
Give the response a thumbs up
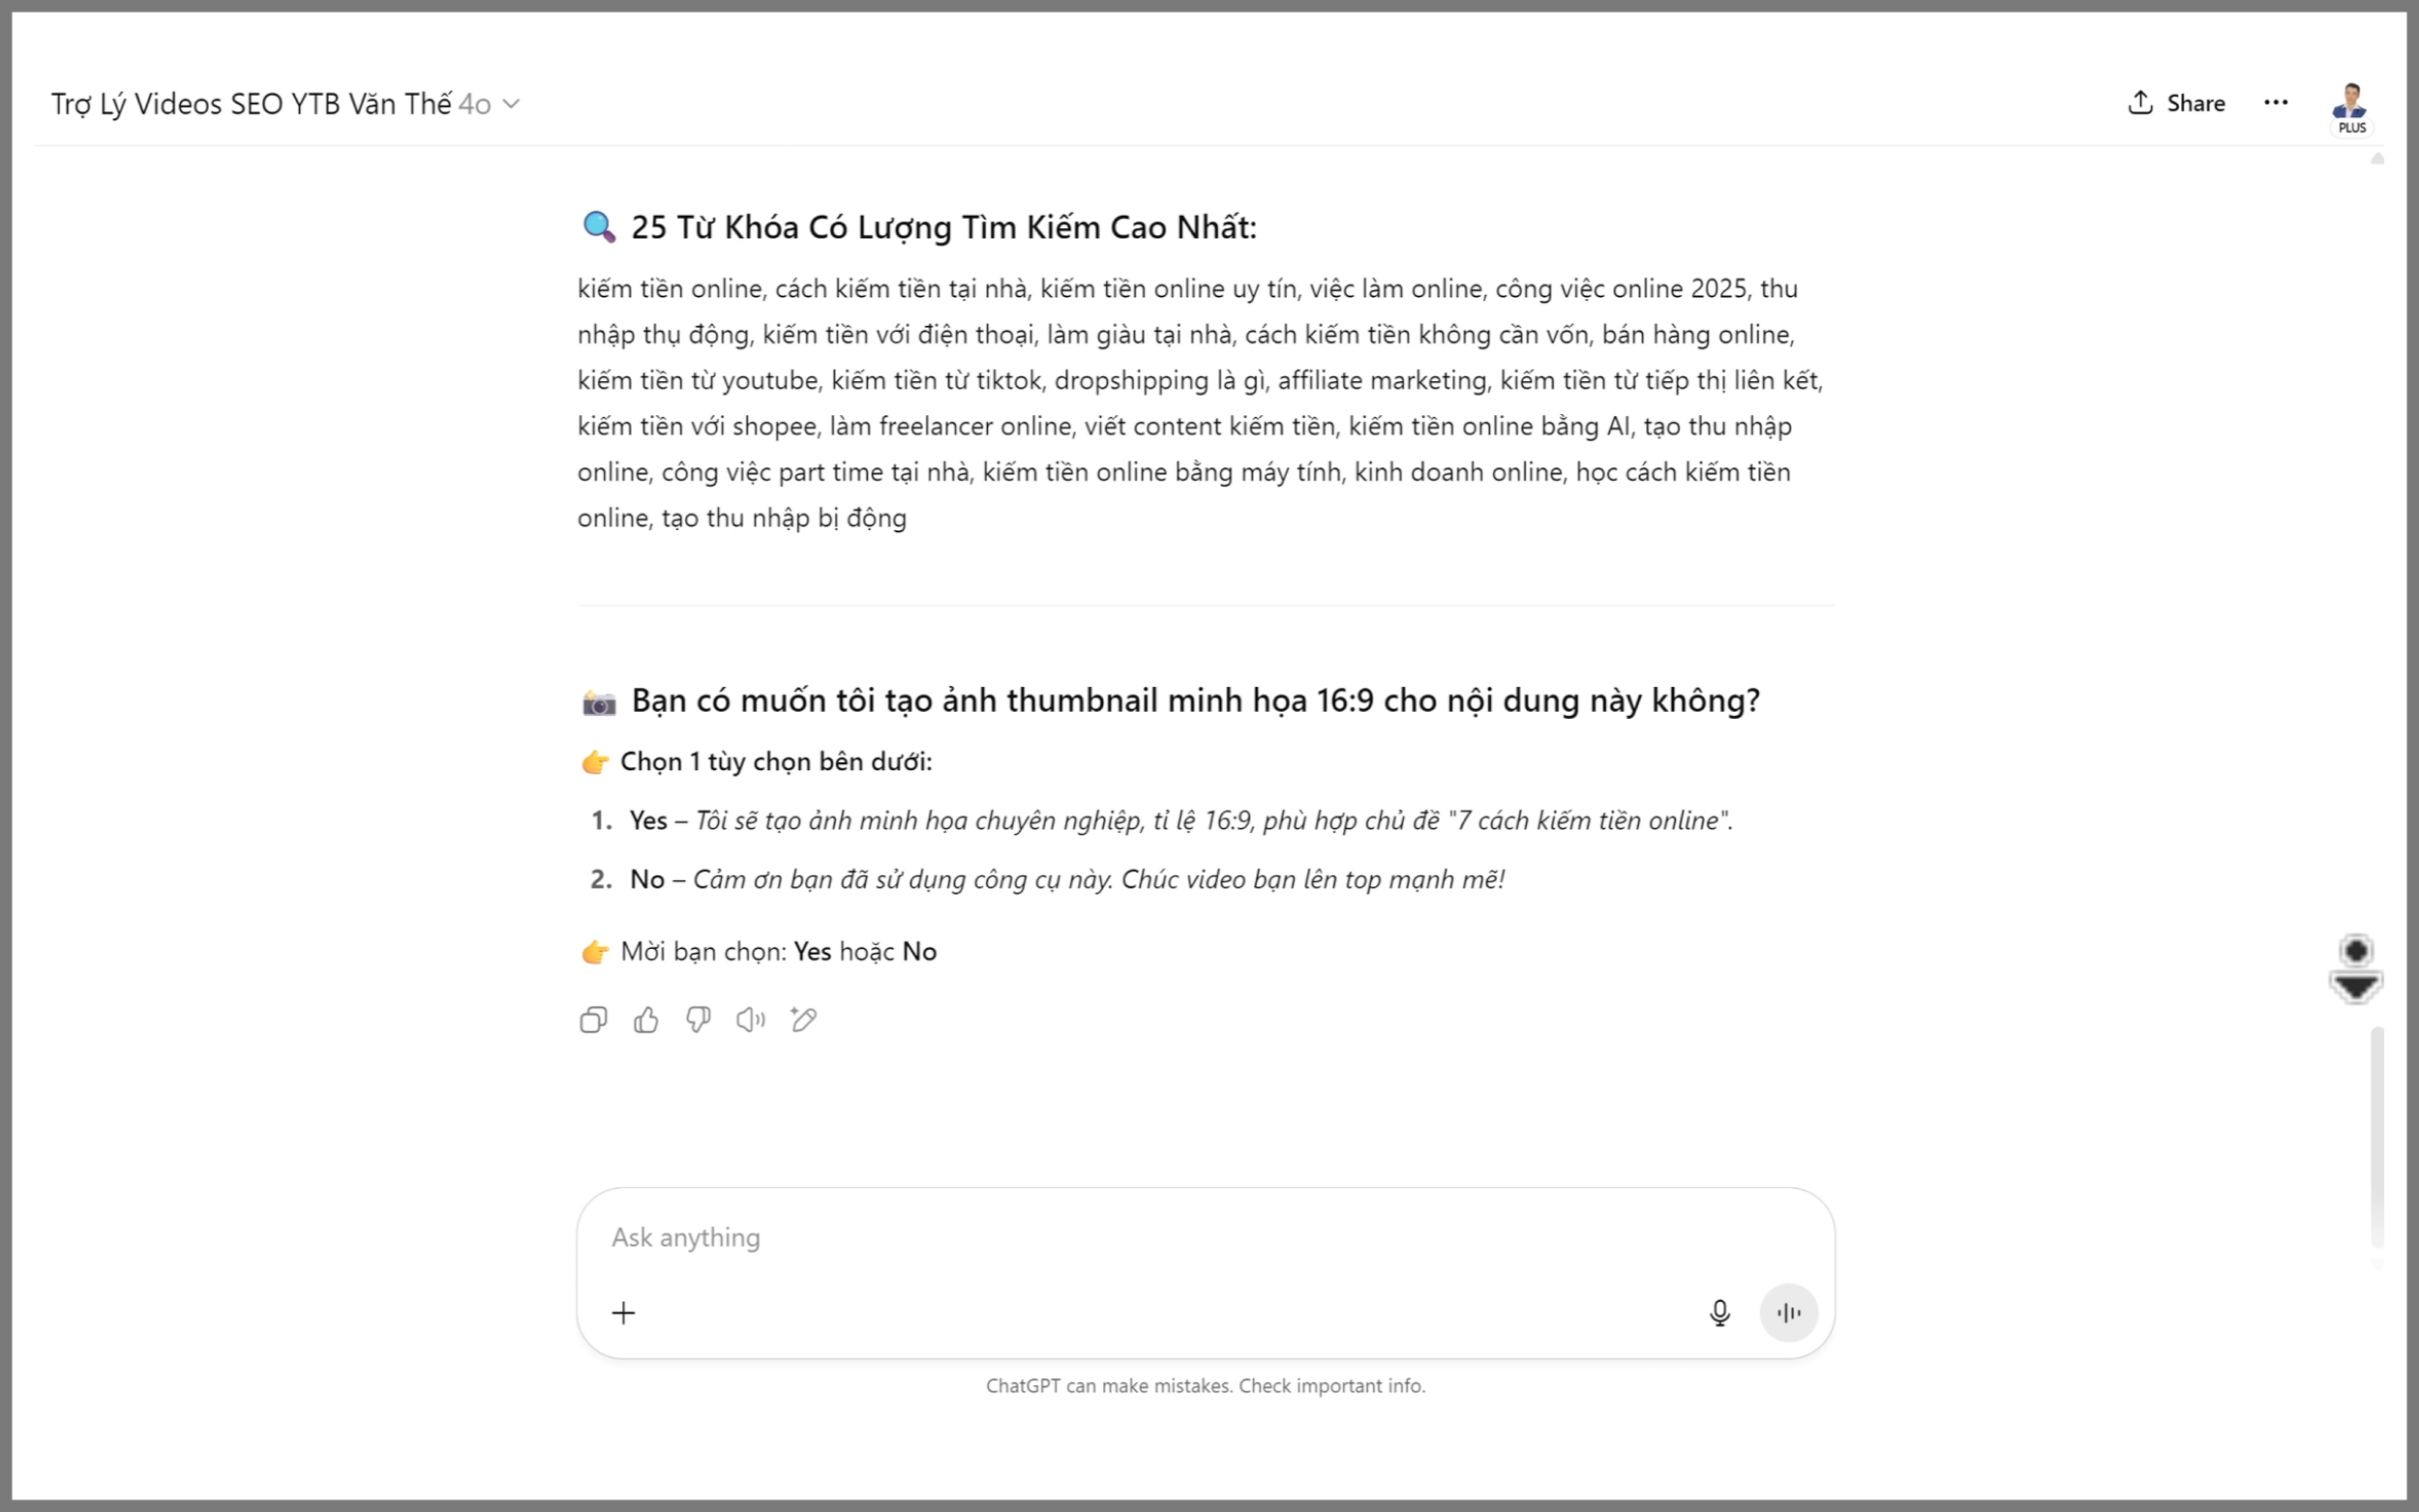pyautogui.click(x=646, y=1019)
